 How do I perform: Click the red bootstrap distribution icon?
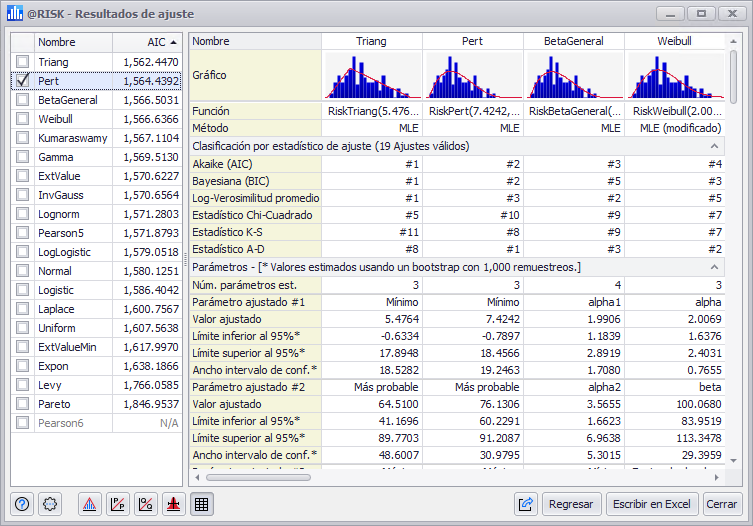[x=173, y=505]
